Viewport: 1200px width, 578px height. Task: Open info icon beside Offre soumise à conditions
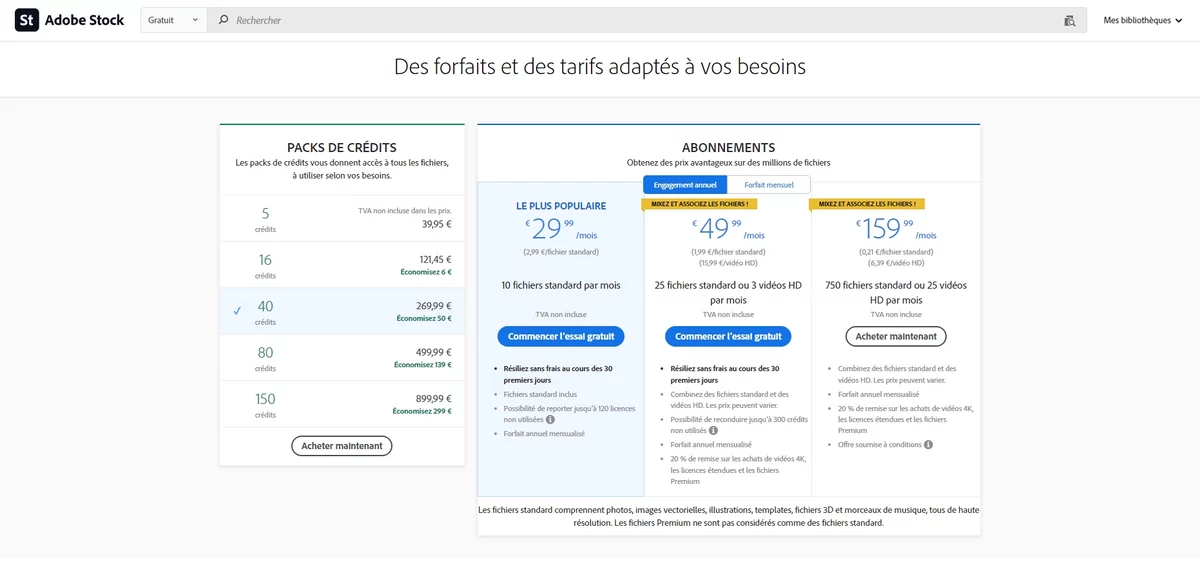(928, 444)
